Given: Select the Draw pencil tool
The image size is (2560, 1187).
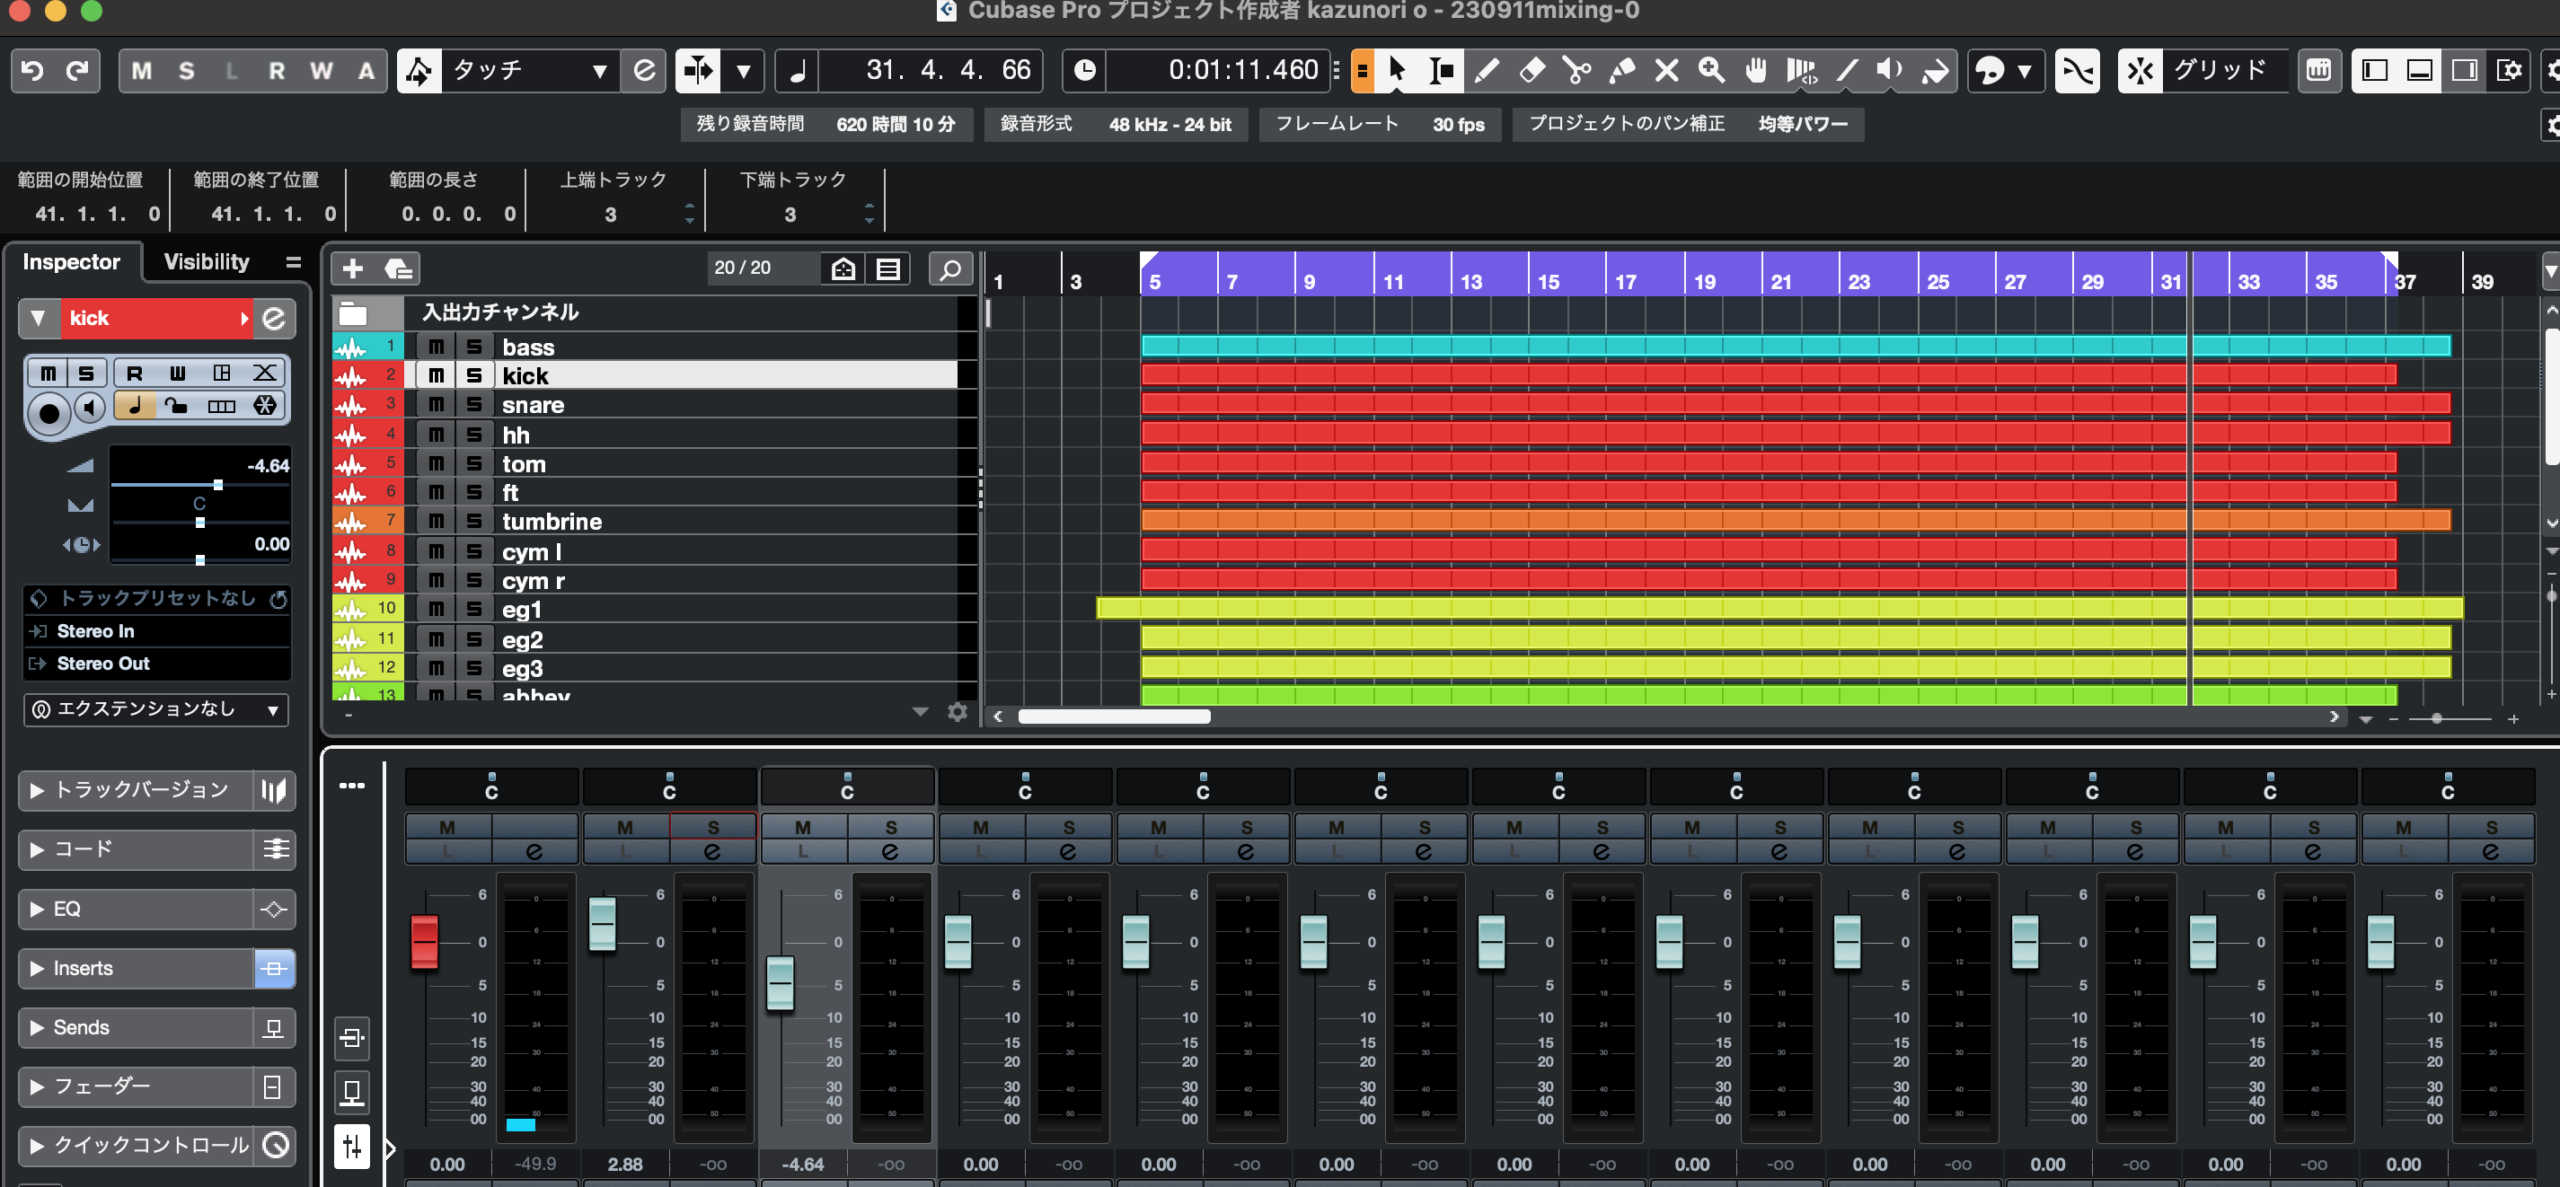Looking at the screenshot, I should [x=1487, y=70].
